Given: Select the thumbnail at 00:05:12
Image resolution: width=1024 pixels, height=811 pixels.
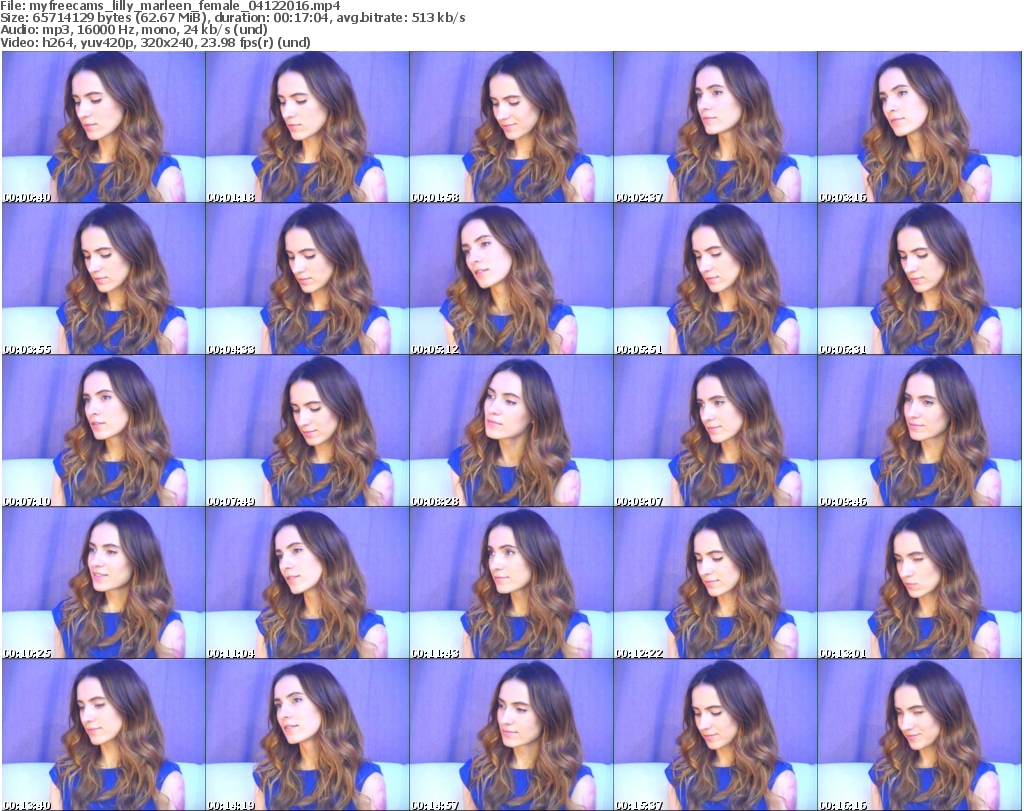Looking at the screenshot, I should point(511,280).
